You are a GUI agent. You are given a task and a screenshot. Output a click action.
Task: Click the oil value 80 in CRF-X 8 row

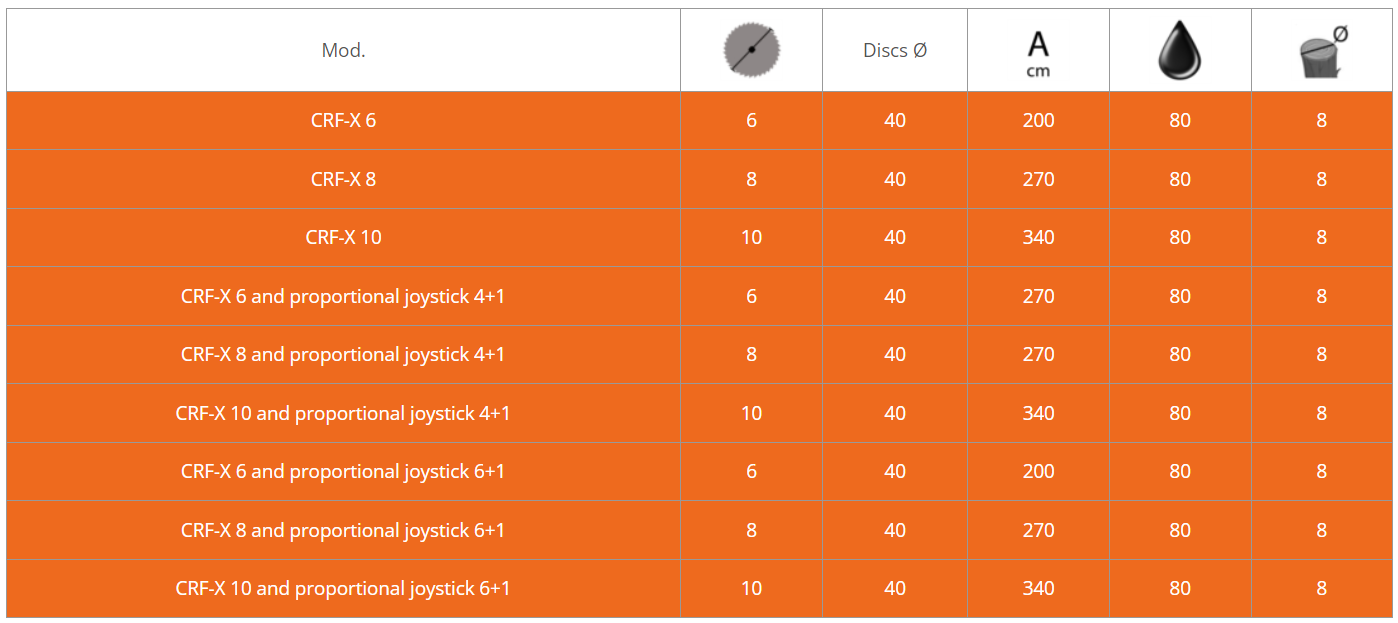click(1180, 179)
